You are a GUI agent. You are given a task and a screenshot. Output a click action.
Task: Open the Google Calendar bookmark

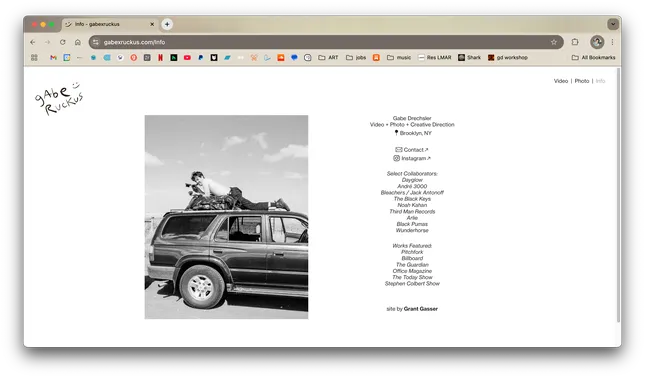[67, 58]
